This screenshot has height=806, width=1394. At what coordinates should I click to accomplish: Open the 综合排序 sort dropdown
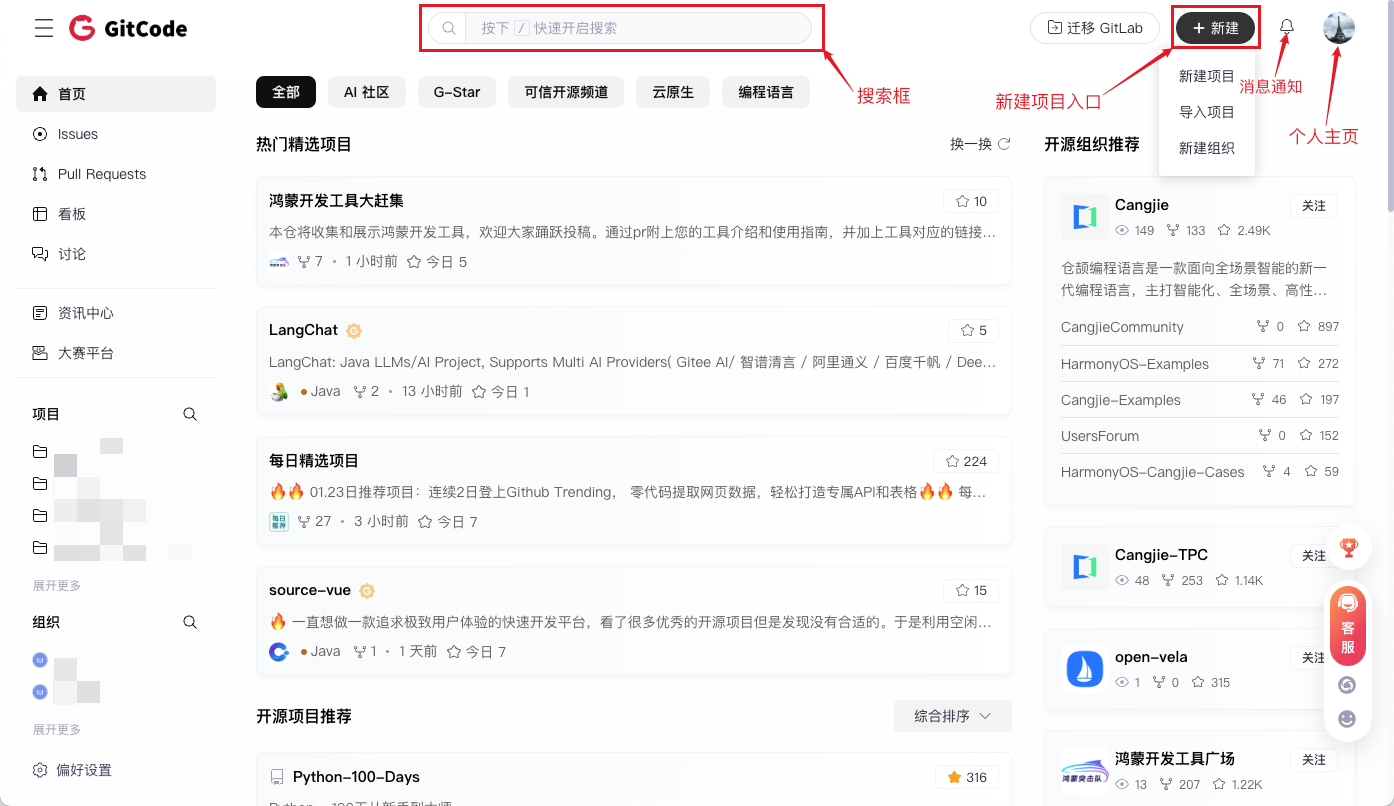[952, 716]
